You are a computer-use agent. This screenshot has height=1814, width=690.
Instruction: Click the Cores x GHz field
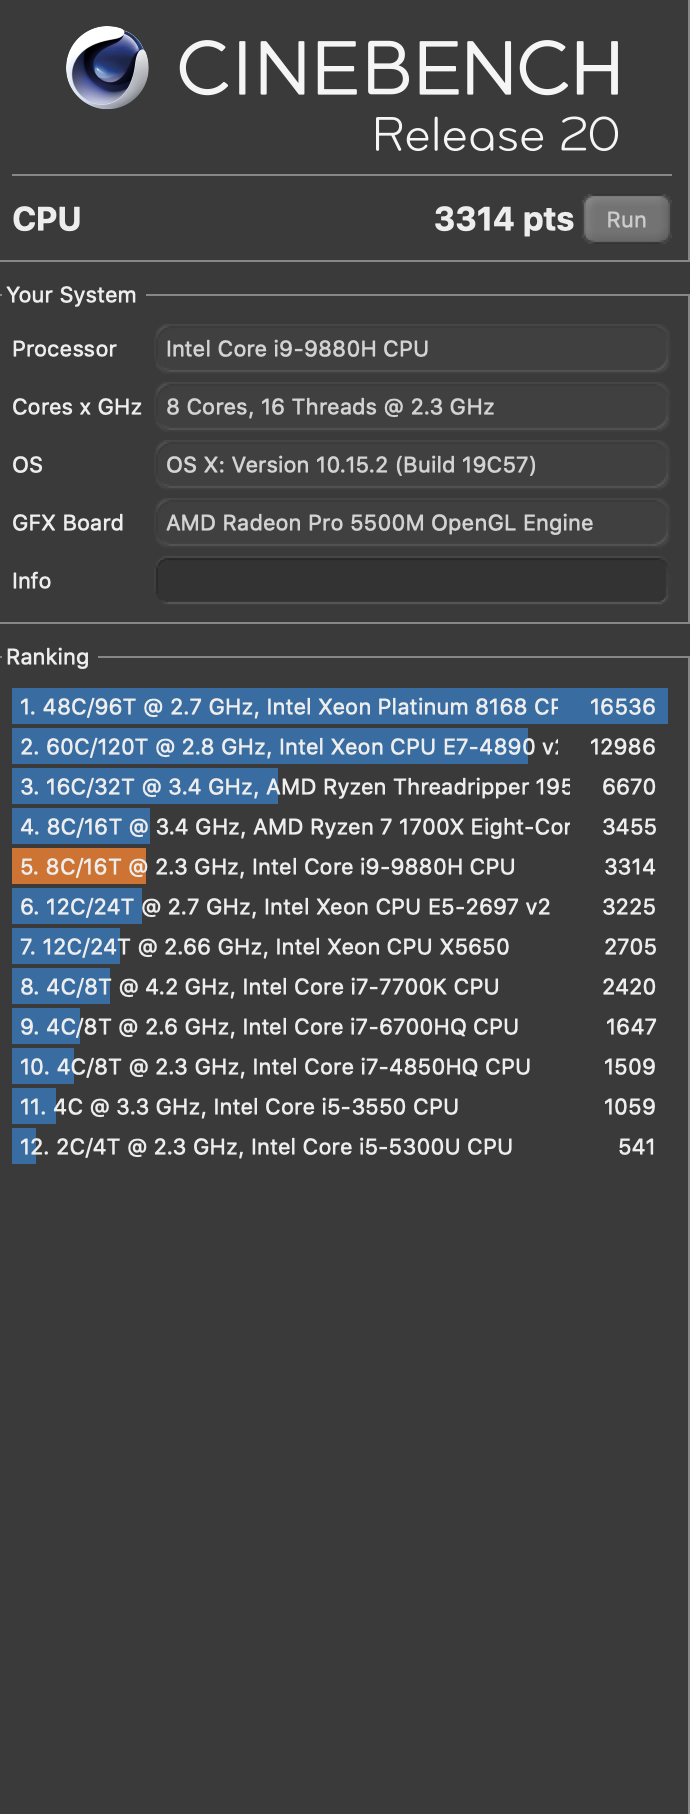[x=411, y=406]
